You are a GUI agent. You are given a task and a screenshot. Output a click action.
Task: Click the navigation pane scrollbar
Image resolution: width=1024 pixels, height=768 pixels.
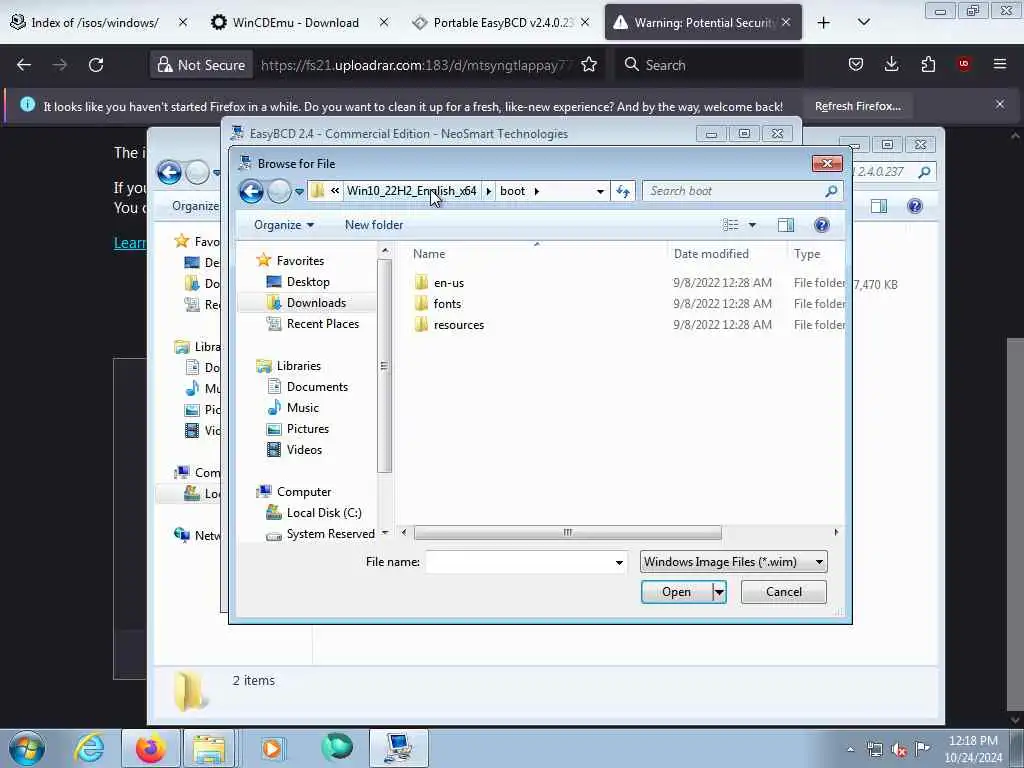point(385,366)
